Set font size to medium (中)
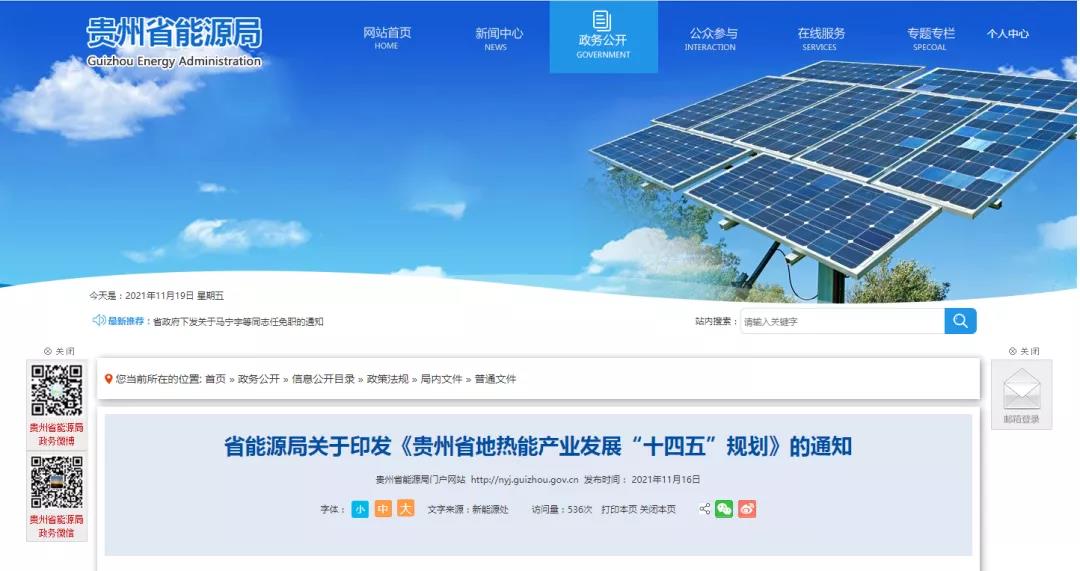This screenshot has height=571, width=1080. [x=383, y=509]
